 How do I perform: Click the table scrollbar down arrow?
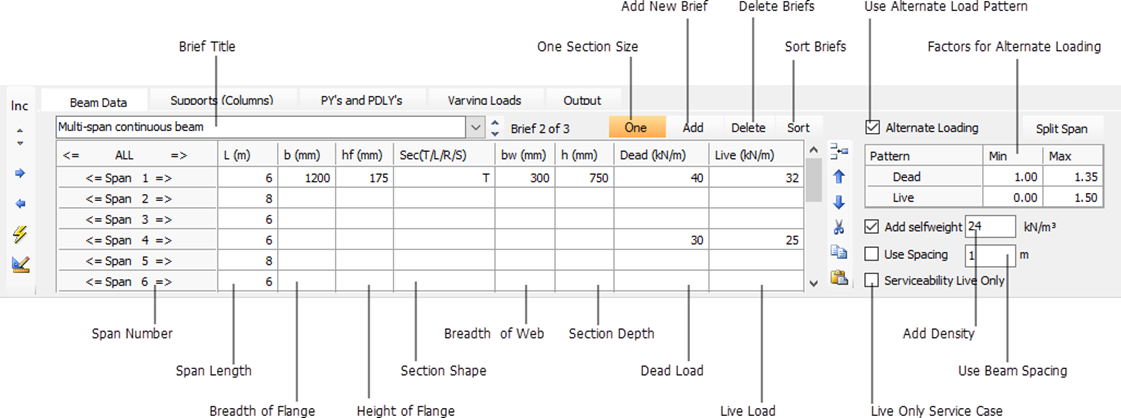tap(813, 283)
